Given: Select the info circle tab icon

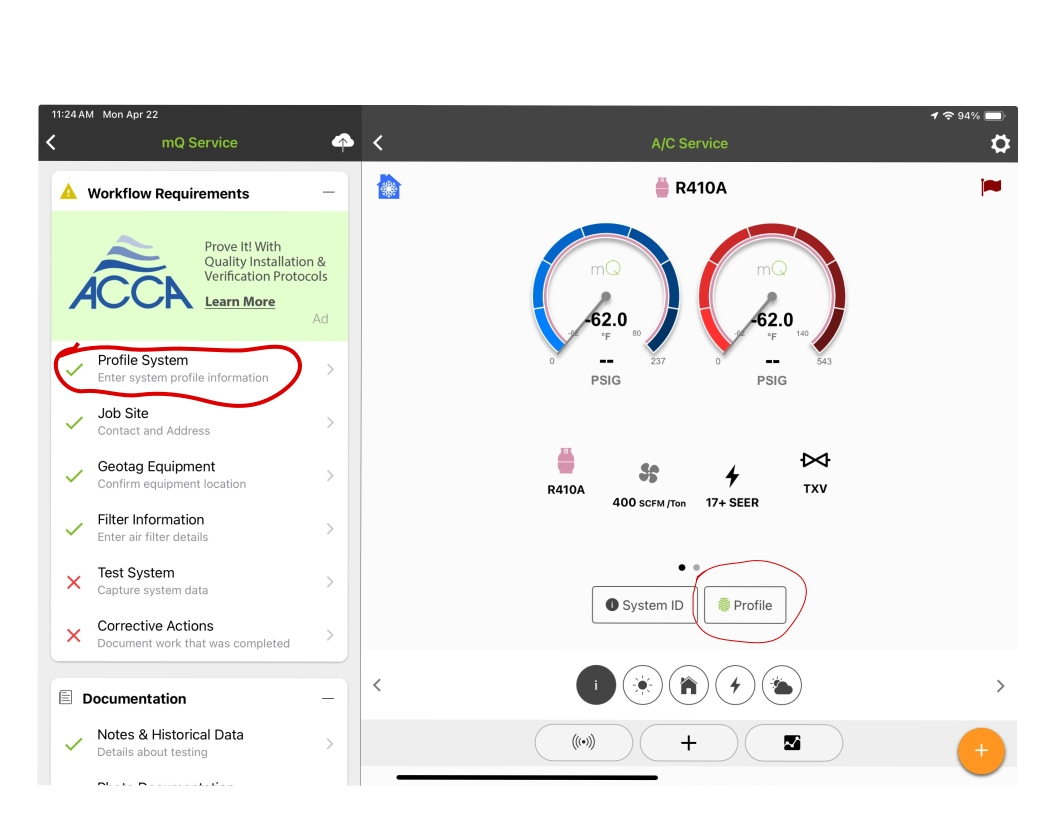Looking at the screenshot, I should (596, 685).
